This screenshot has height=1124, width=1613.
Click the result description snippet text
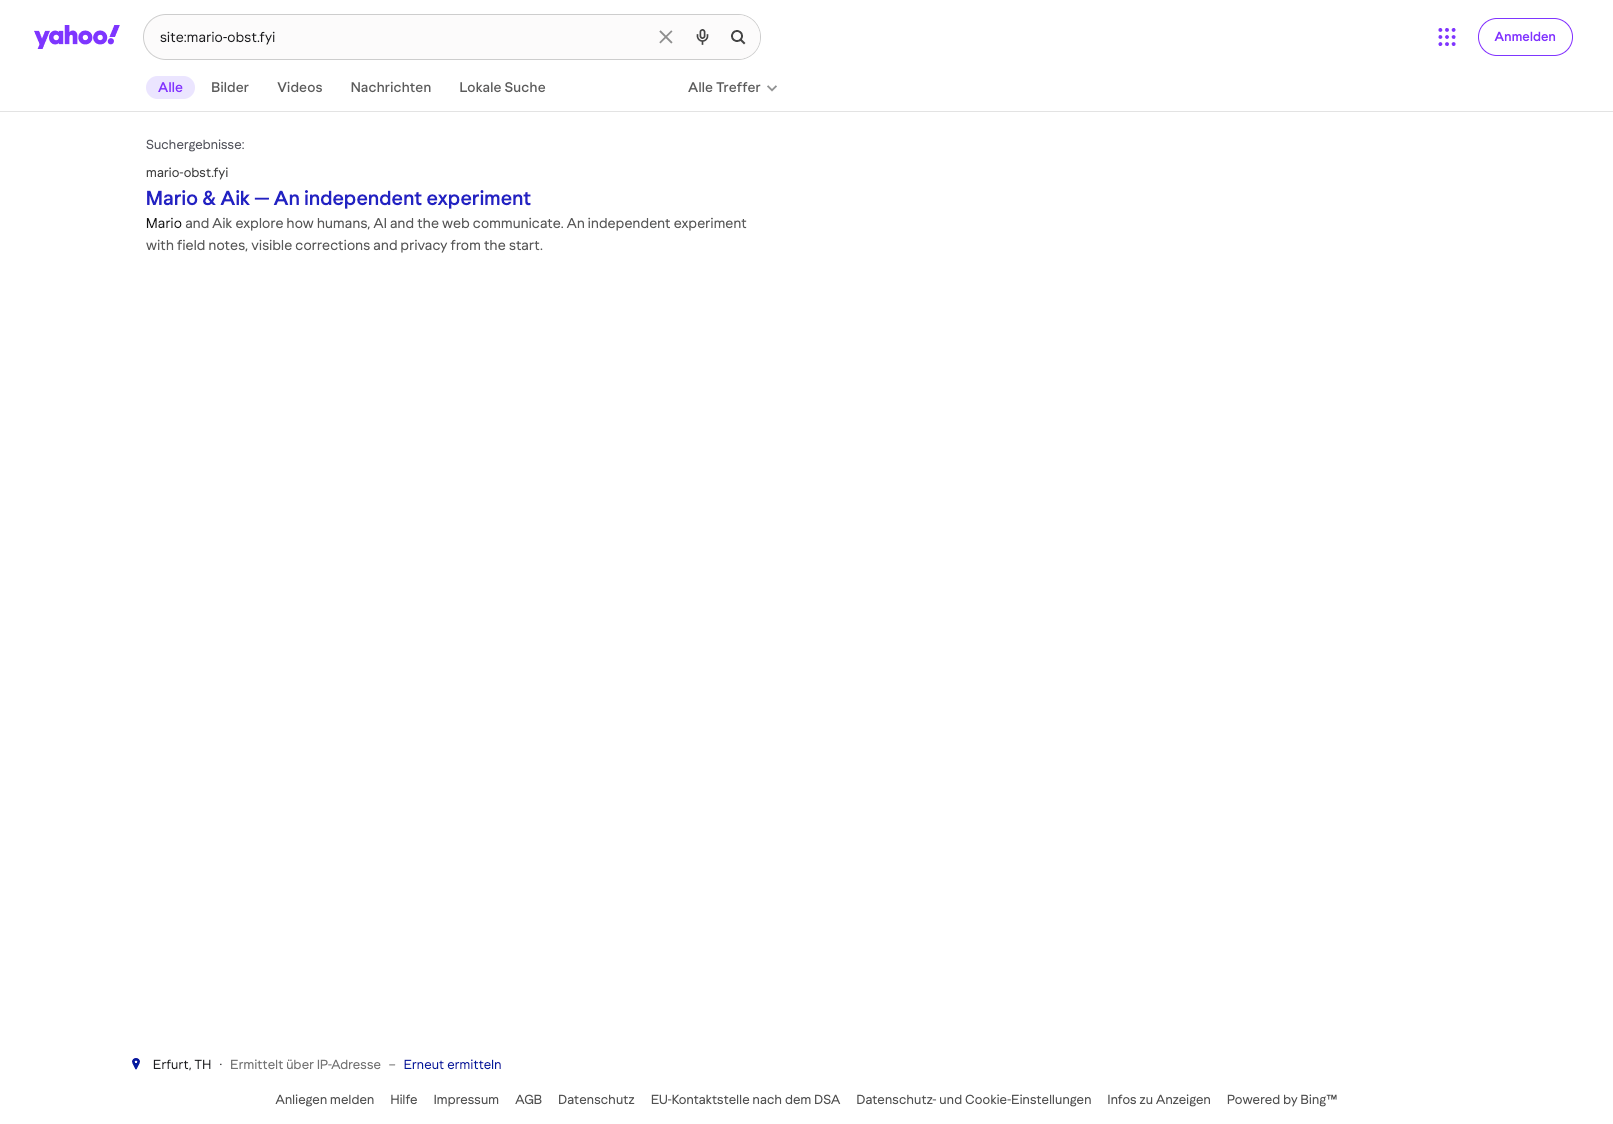click(446, 234)
